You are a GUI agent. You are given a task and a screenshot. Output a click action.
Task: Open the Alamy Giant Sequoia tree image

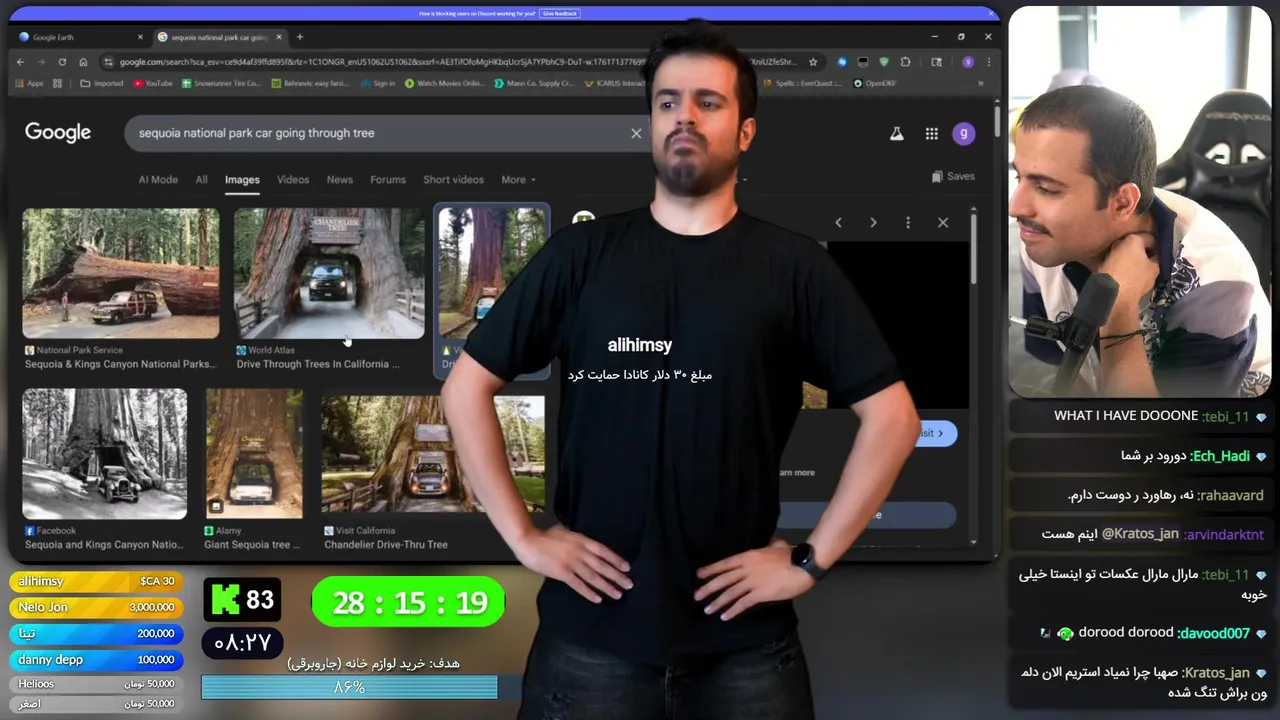[254, 454]
